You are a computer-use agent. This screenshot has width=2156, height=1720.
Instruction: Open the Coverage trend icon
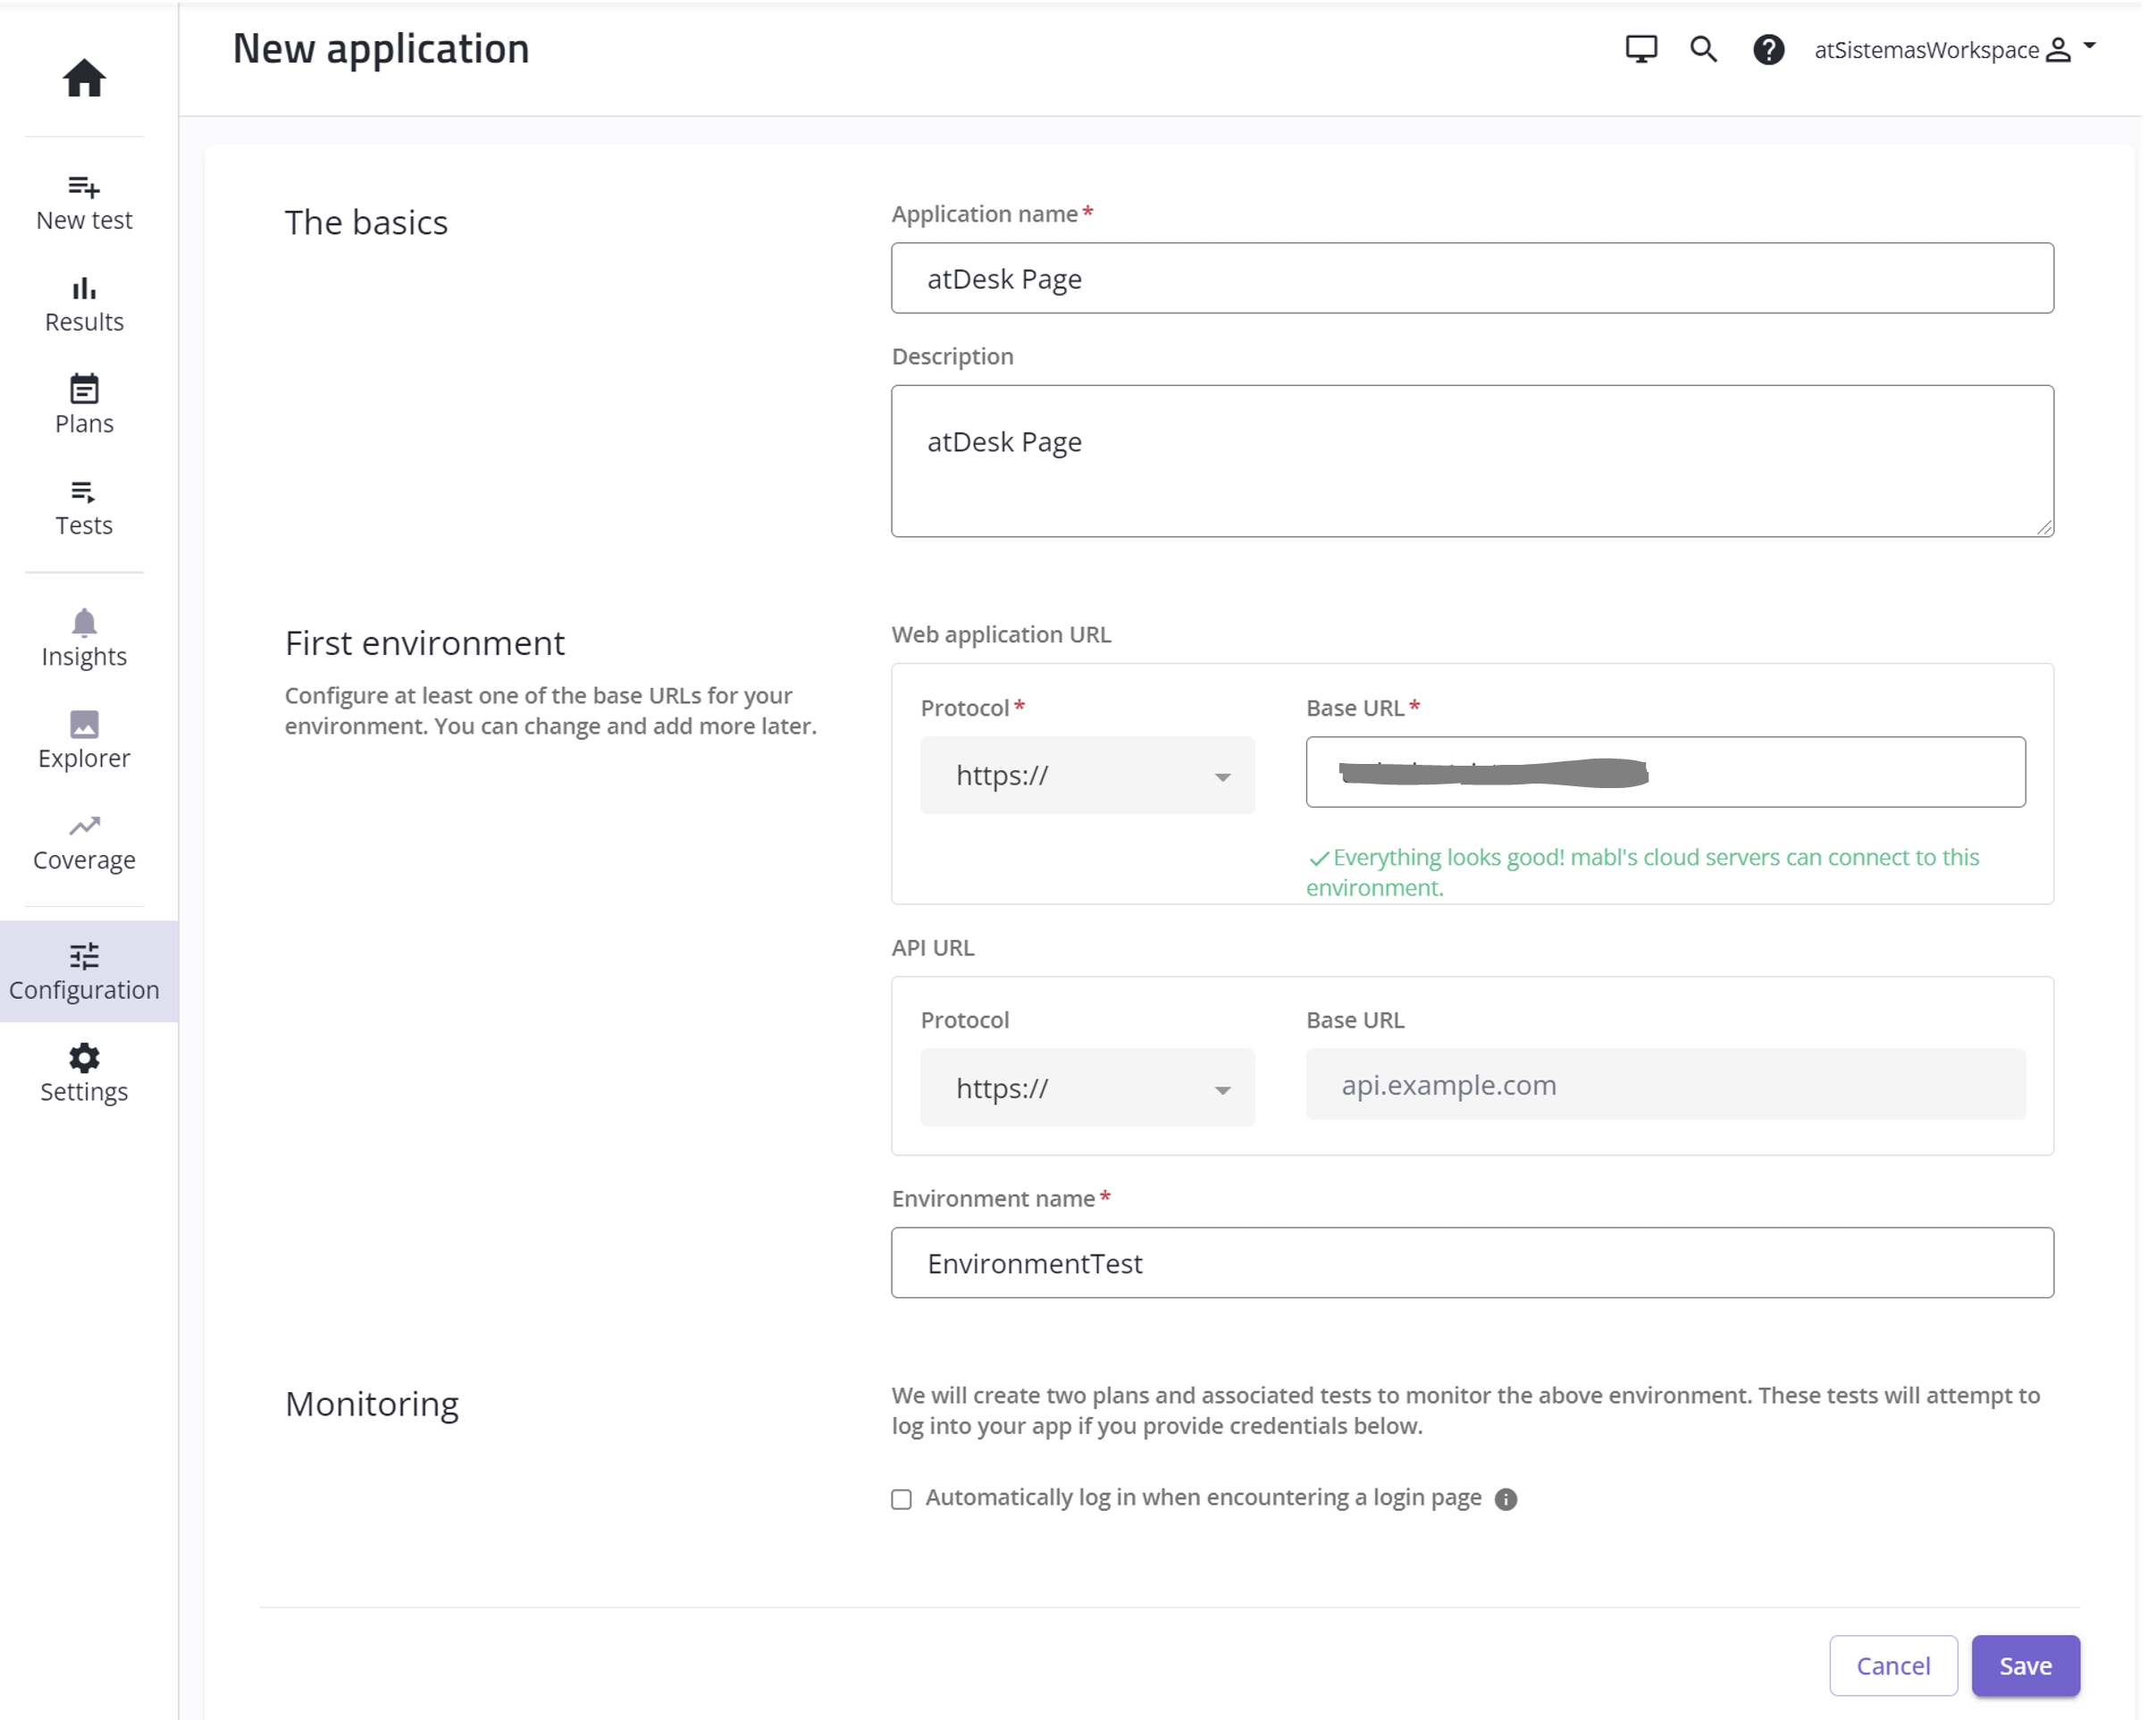click(84, 826)
